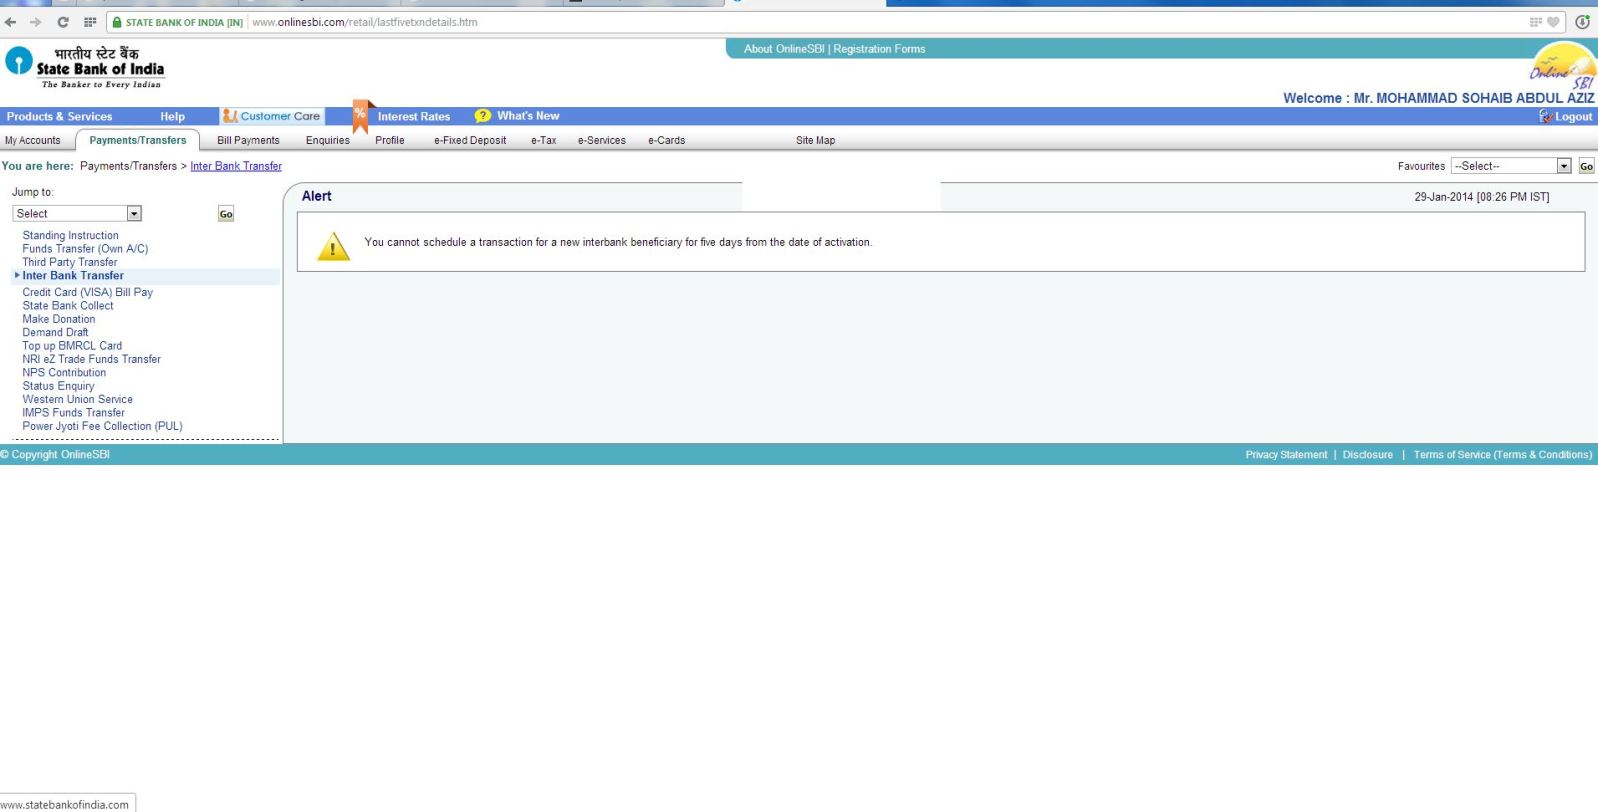Open the e-Tax tab

click(544, 141)
